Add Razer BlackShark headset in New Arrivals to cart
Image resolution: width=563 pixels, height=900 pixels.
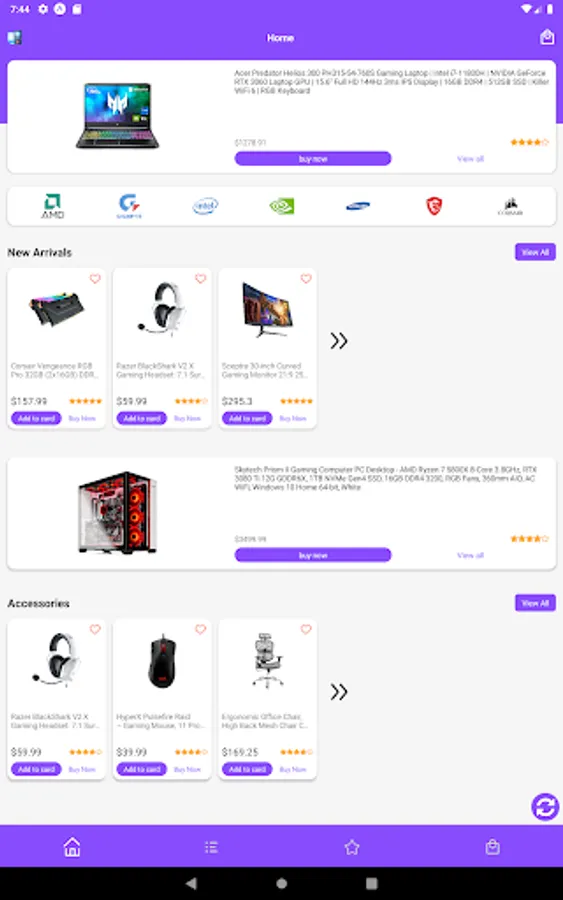(x=142, y=418)
